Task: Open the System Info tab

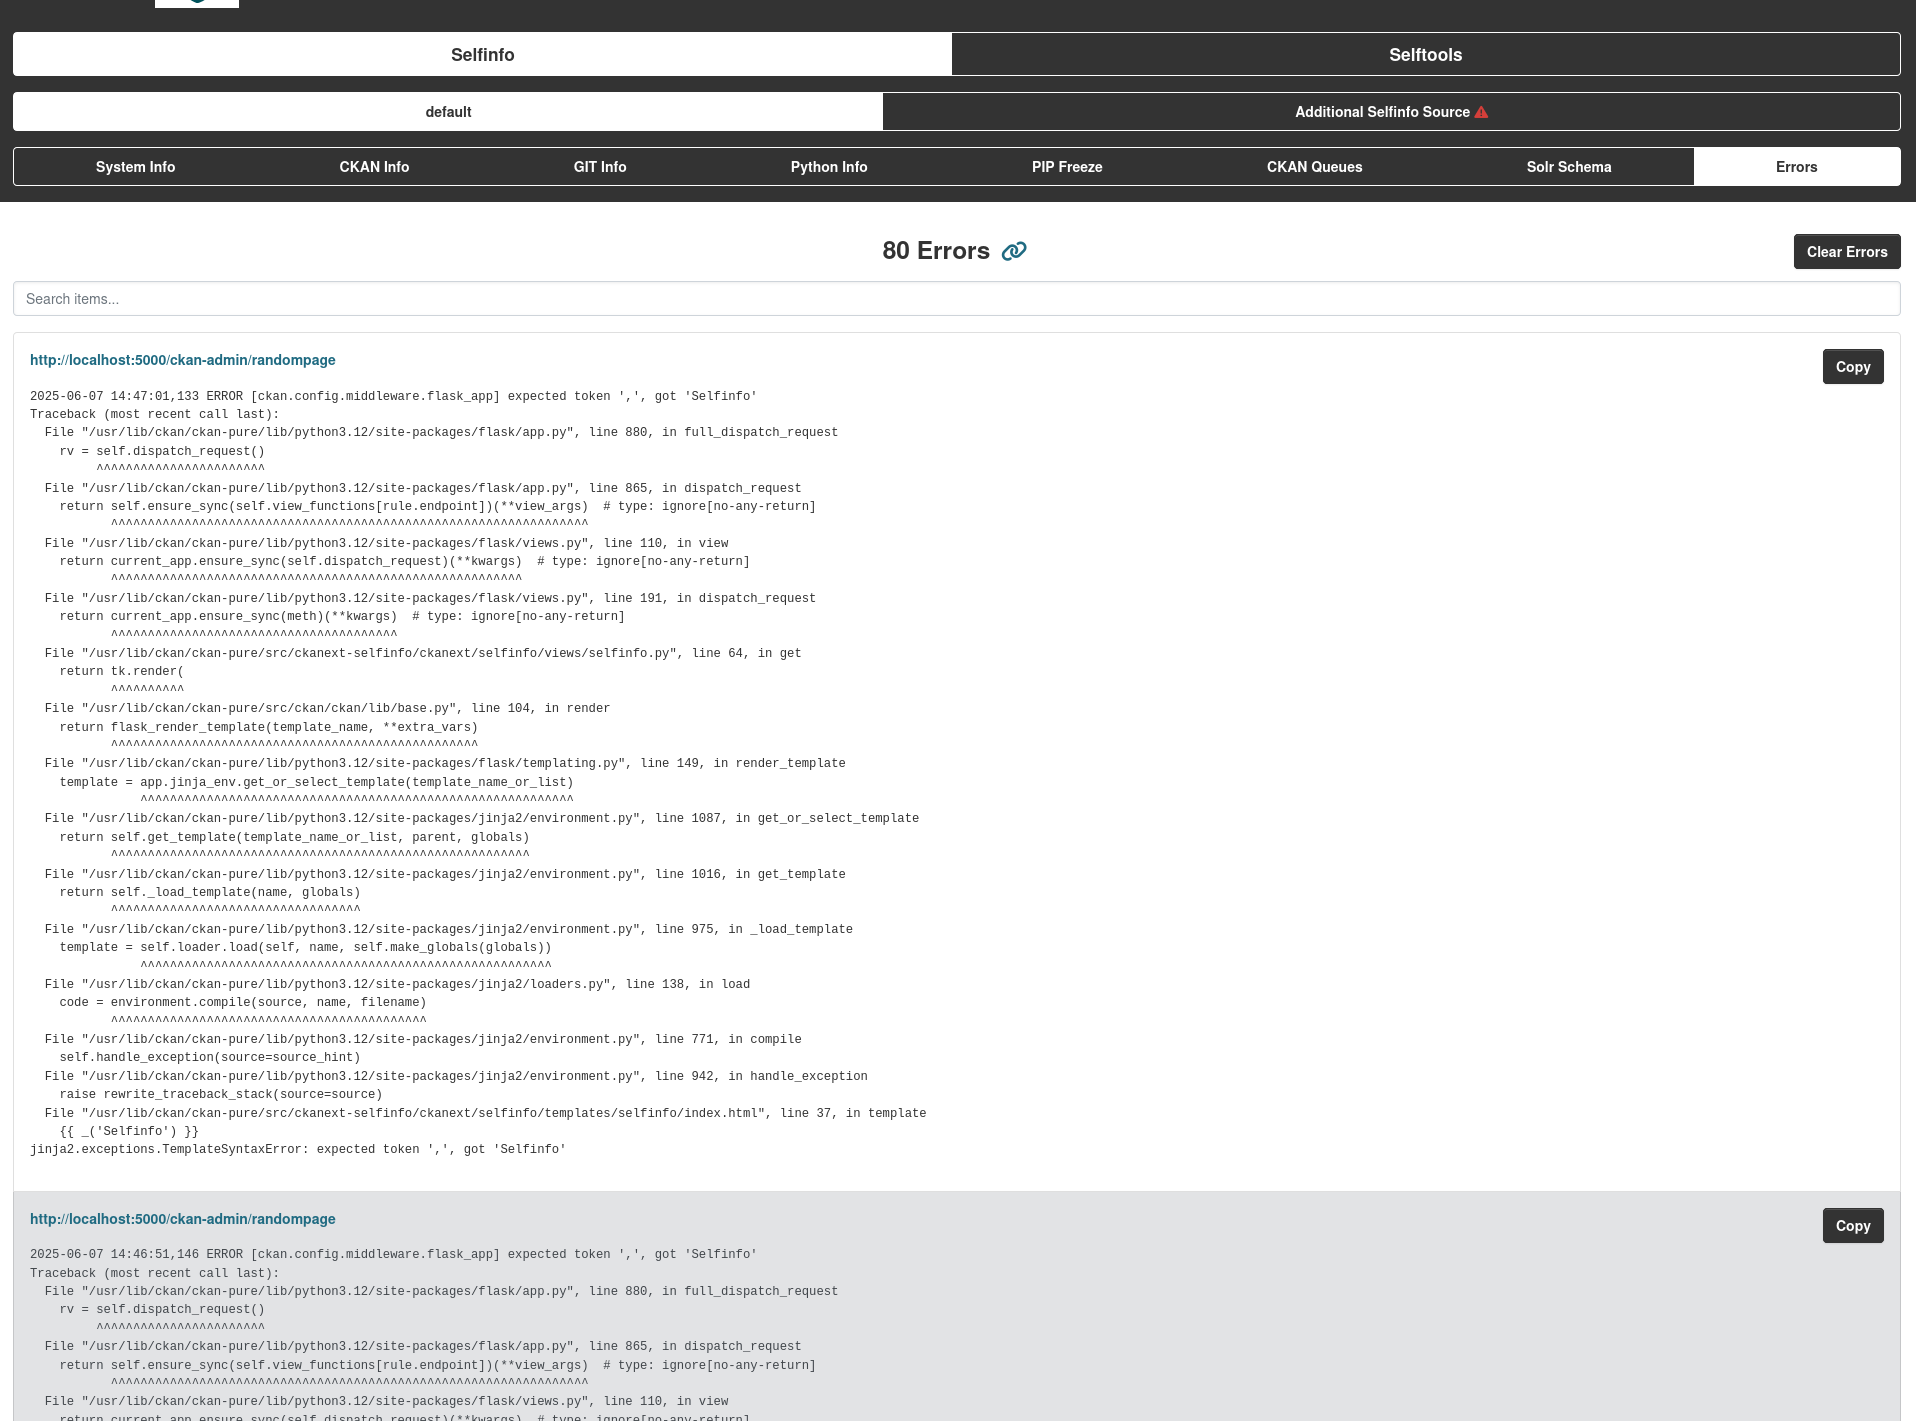Action: point(135,167)
